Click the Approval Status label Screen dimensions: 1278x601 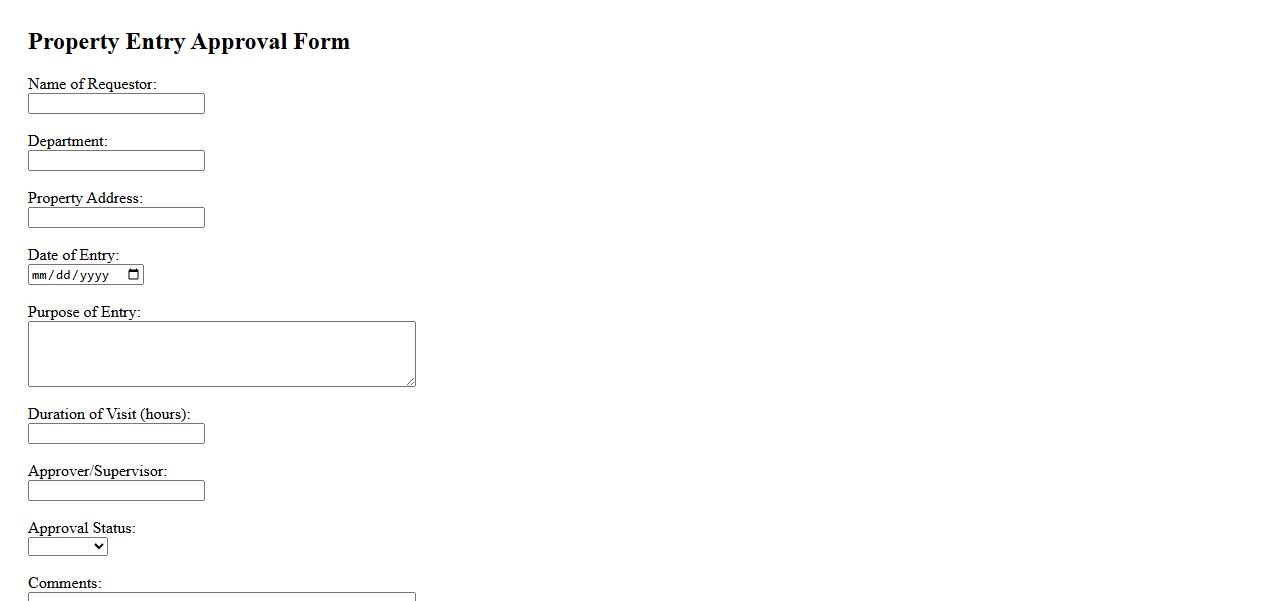point(81,528)
